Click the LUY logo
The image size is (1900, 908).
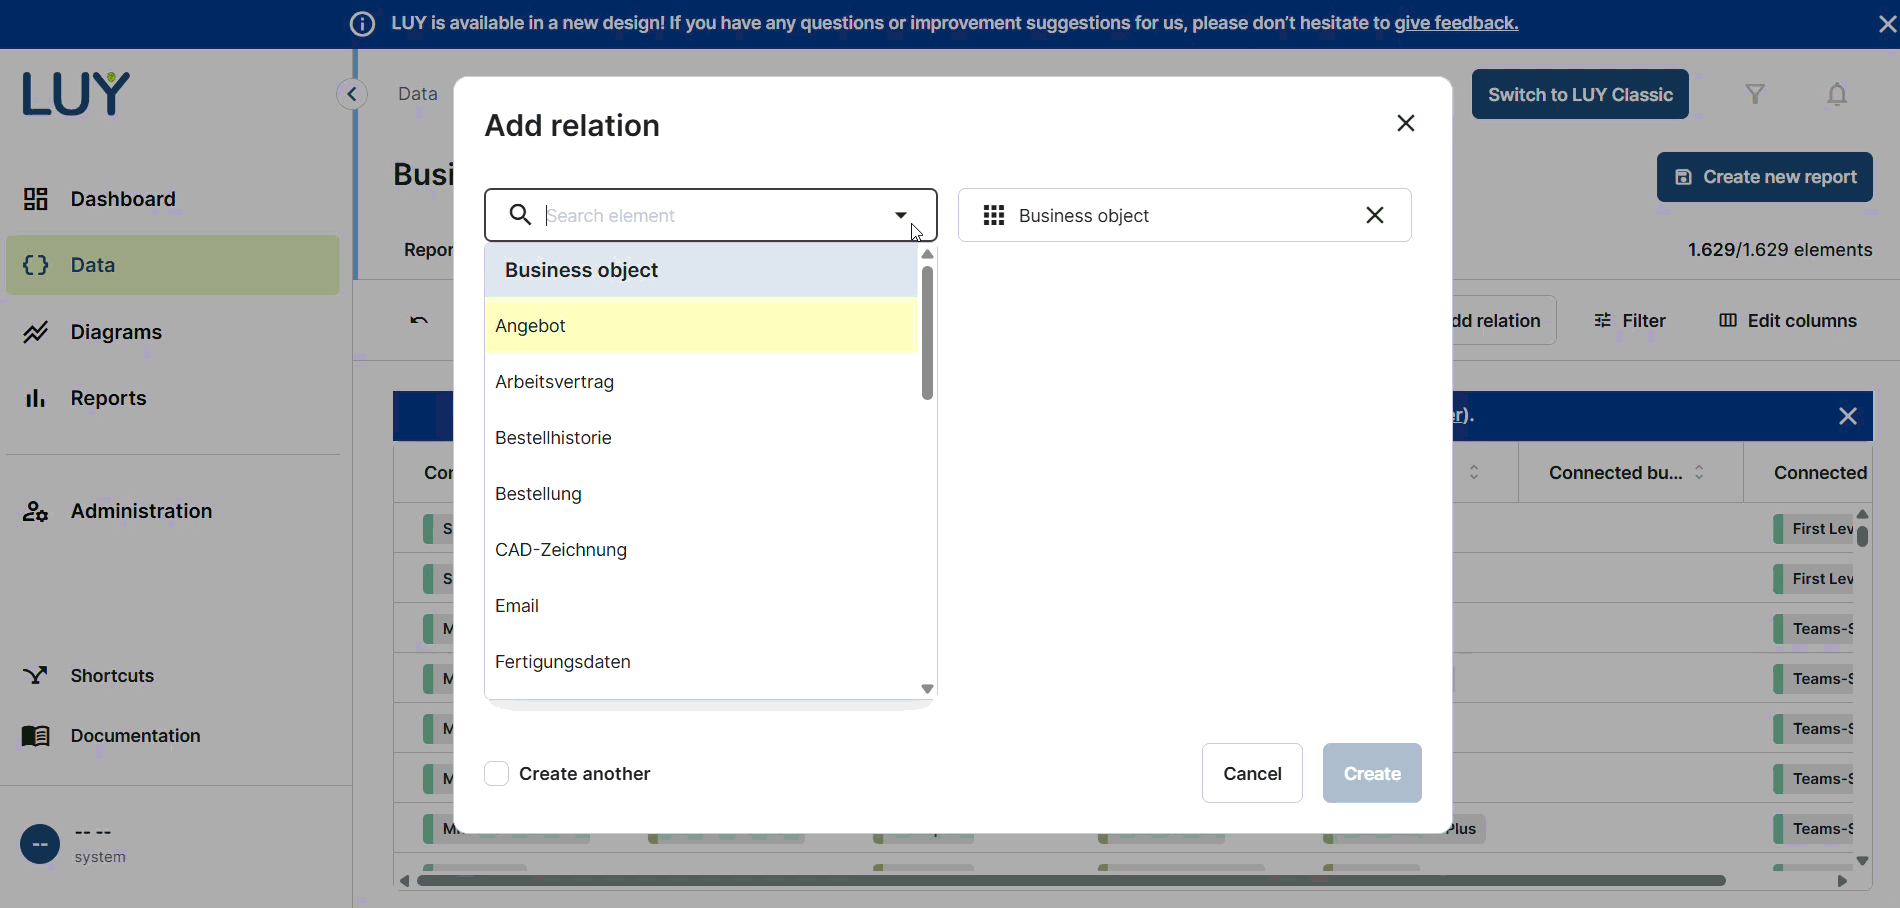tap(75, 93)
